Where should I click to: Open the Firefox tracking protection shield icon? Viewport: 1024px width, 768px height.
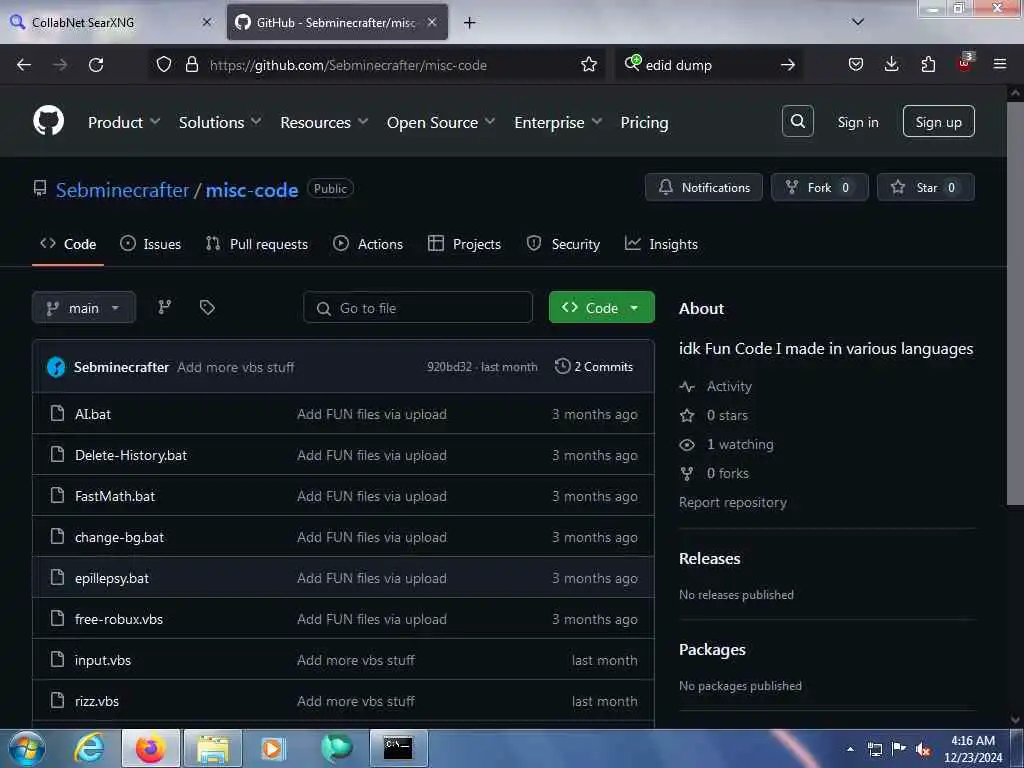pos(164,65)
